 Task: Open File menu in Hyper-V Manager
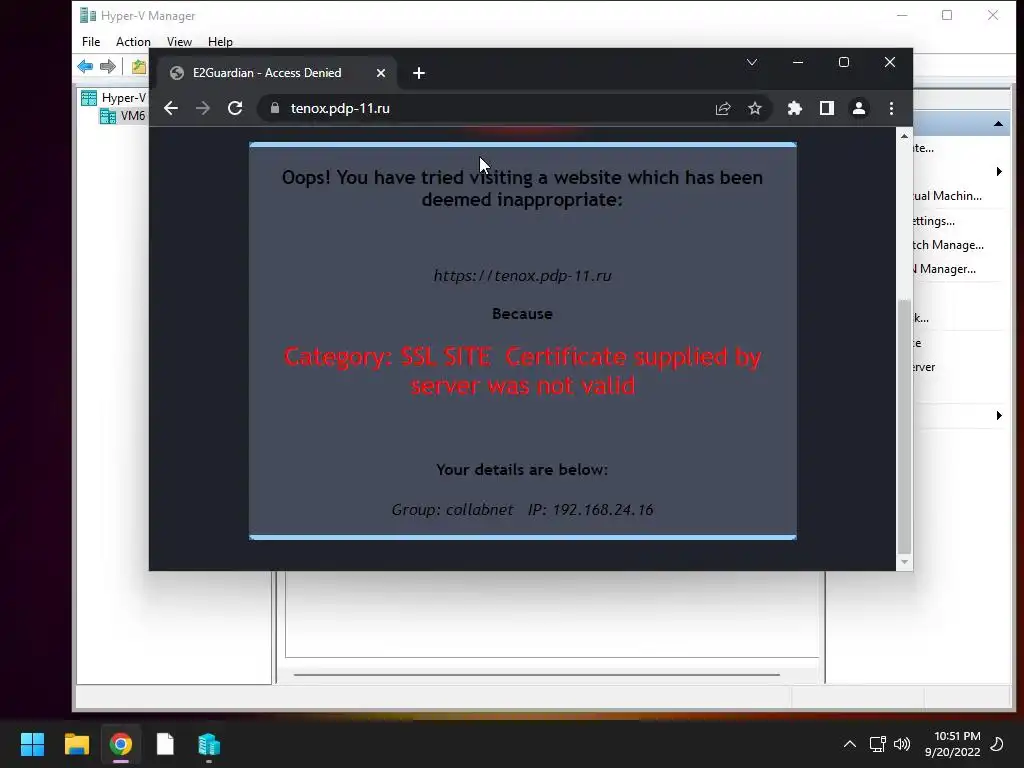coord(91,42)
